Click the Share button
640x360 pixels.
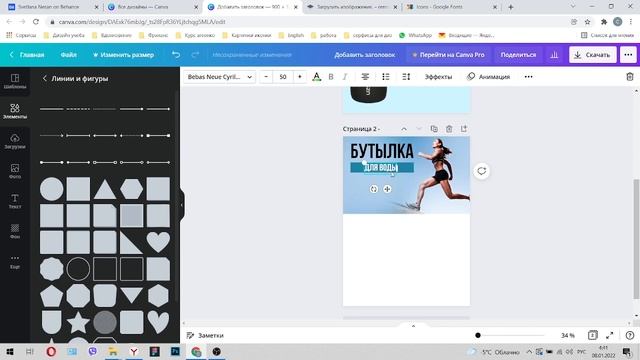518,55
